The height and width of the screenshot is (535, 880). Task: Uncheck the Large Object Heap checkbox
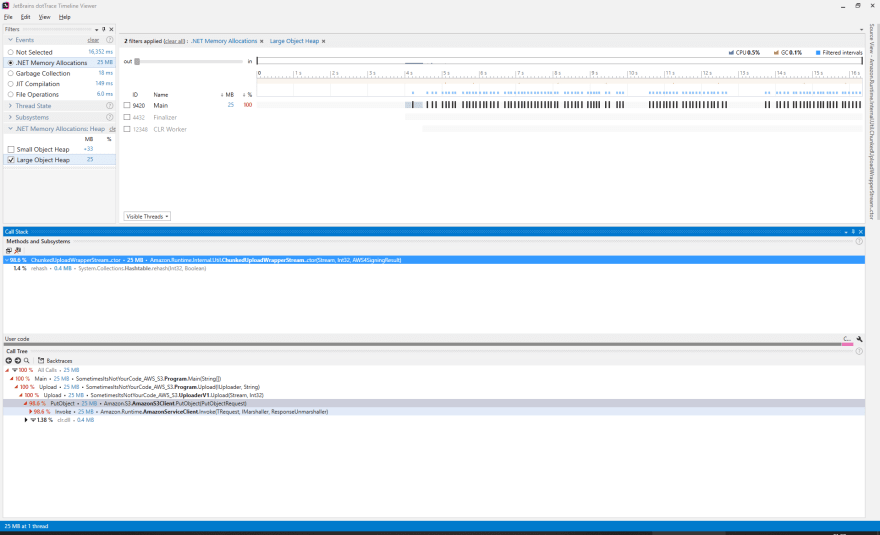(11, 160)
